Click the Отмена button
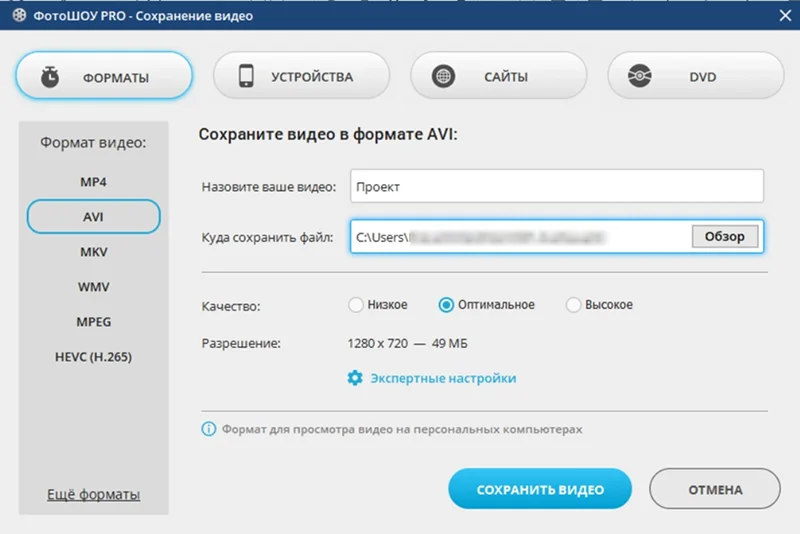The height and width of the screenshot is (534, 800). pyautogui.click(x=714, y=490)
